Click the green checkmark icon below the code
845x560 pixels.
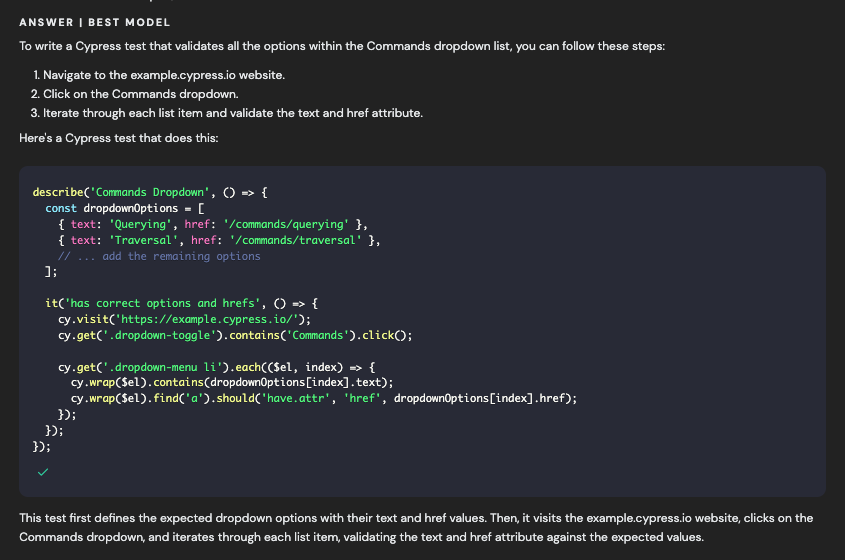(x=42, y=472)
